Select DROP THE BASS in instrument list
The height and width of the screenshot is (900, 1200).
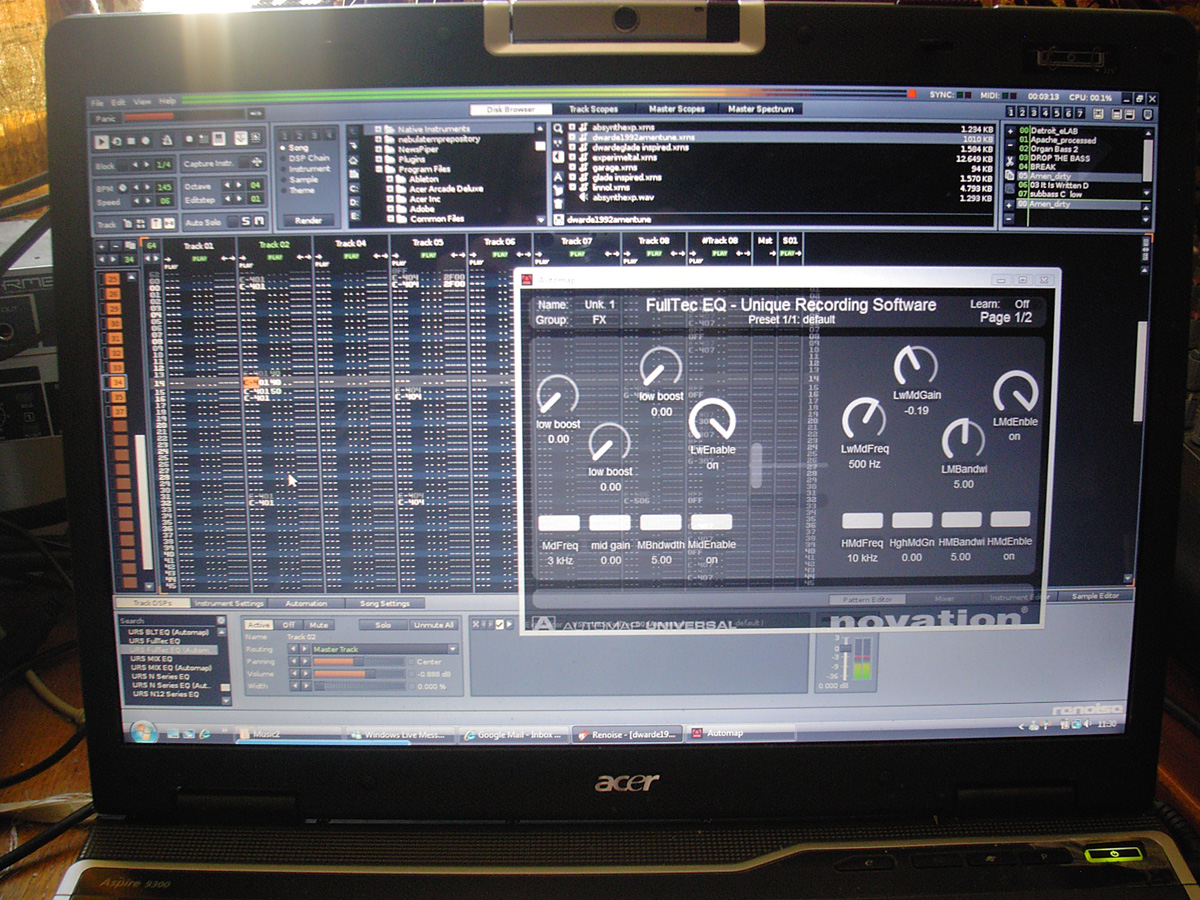click(x=1060, y=158)
